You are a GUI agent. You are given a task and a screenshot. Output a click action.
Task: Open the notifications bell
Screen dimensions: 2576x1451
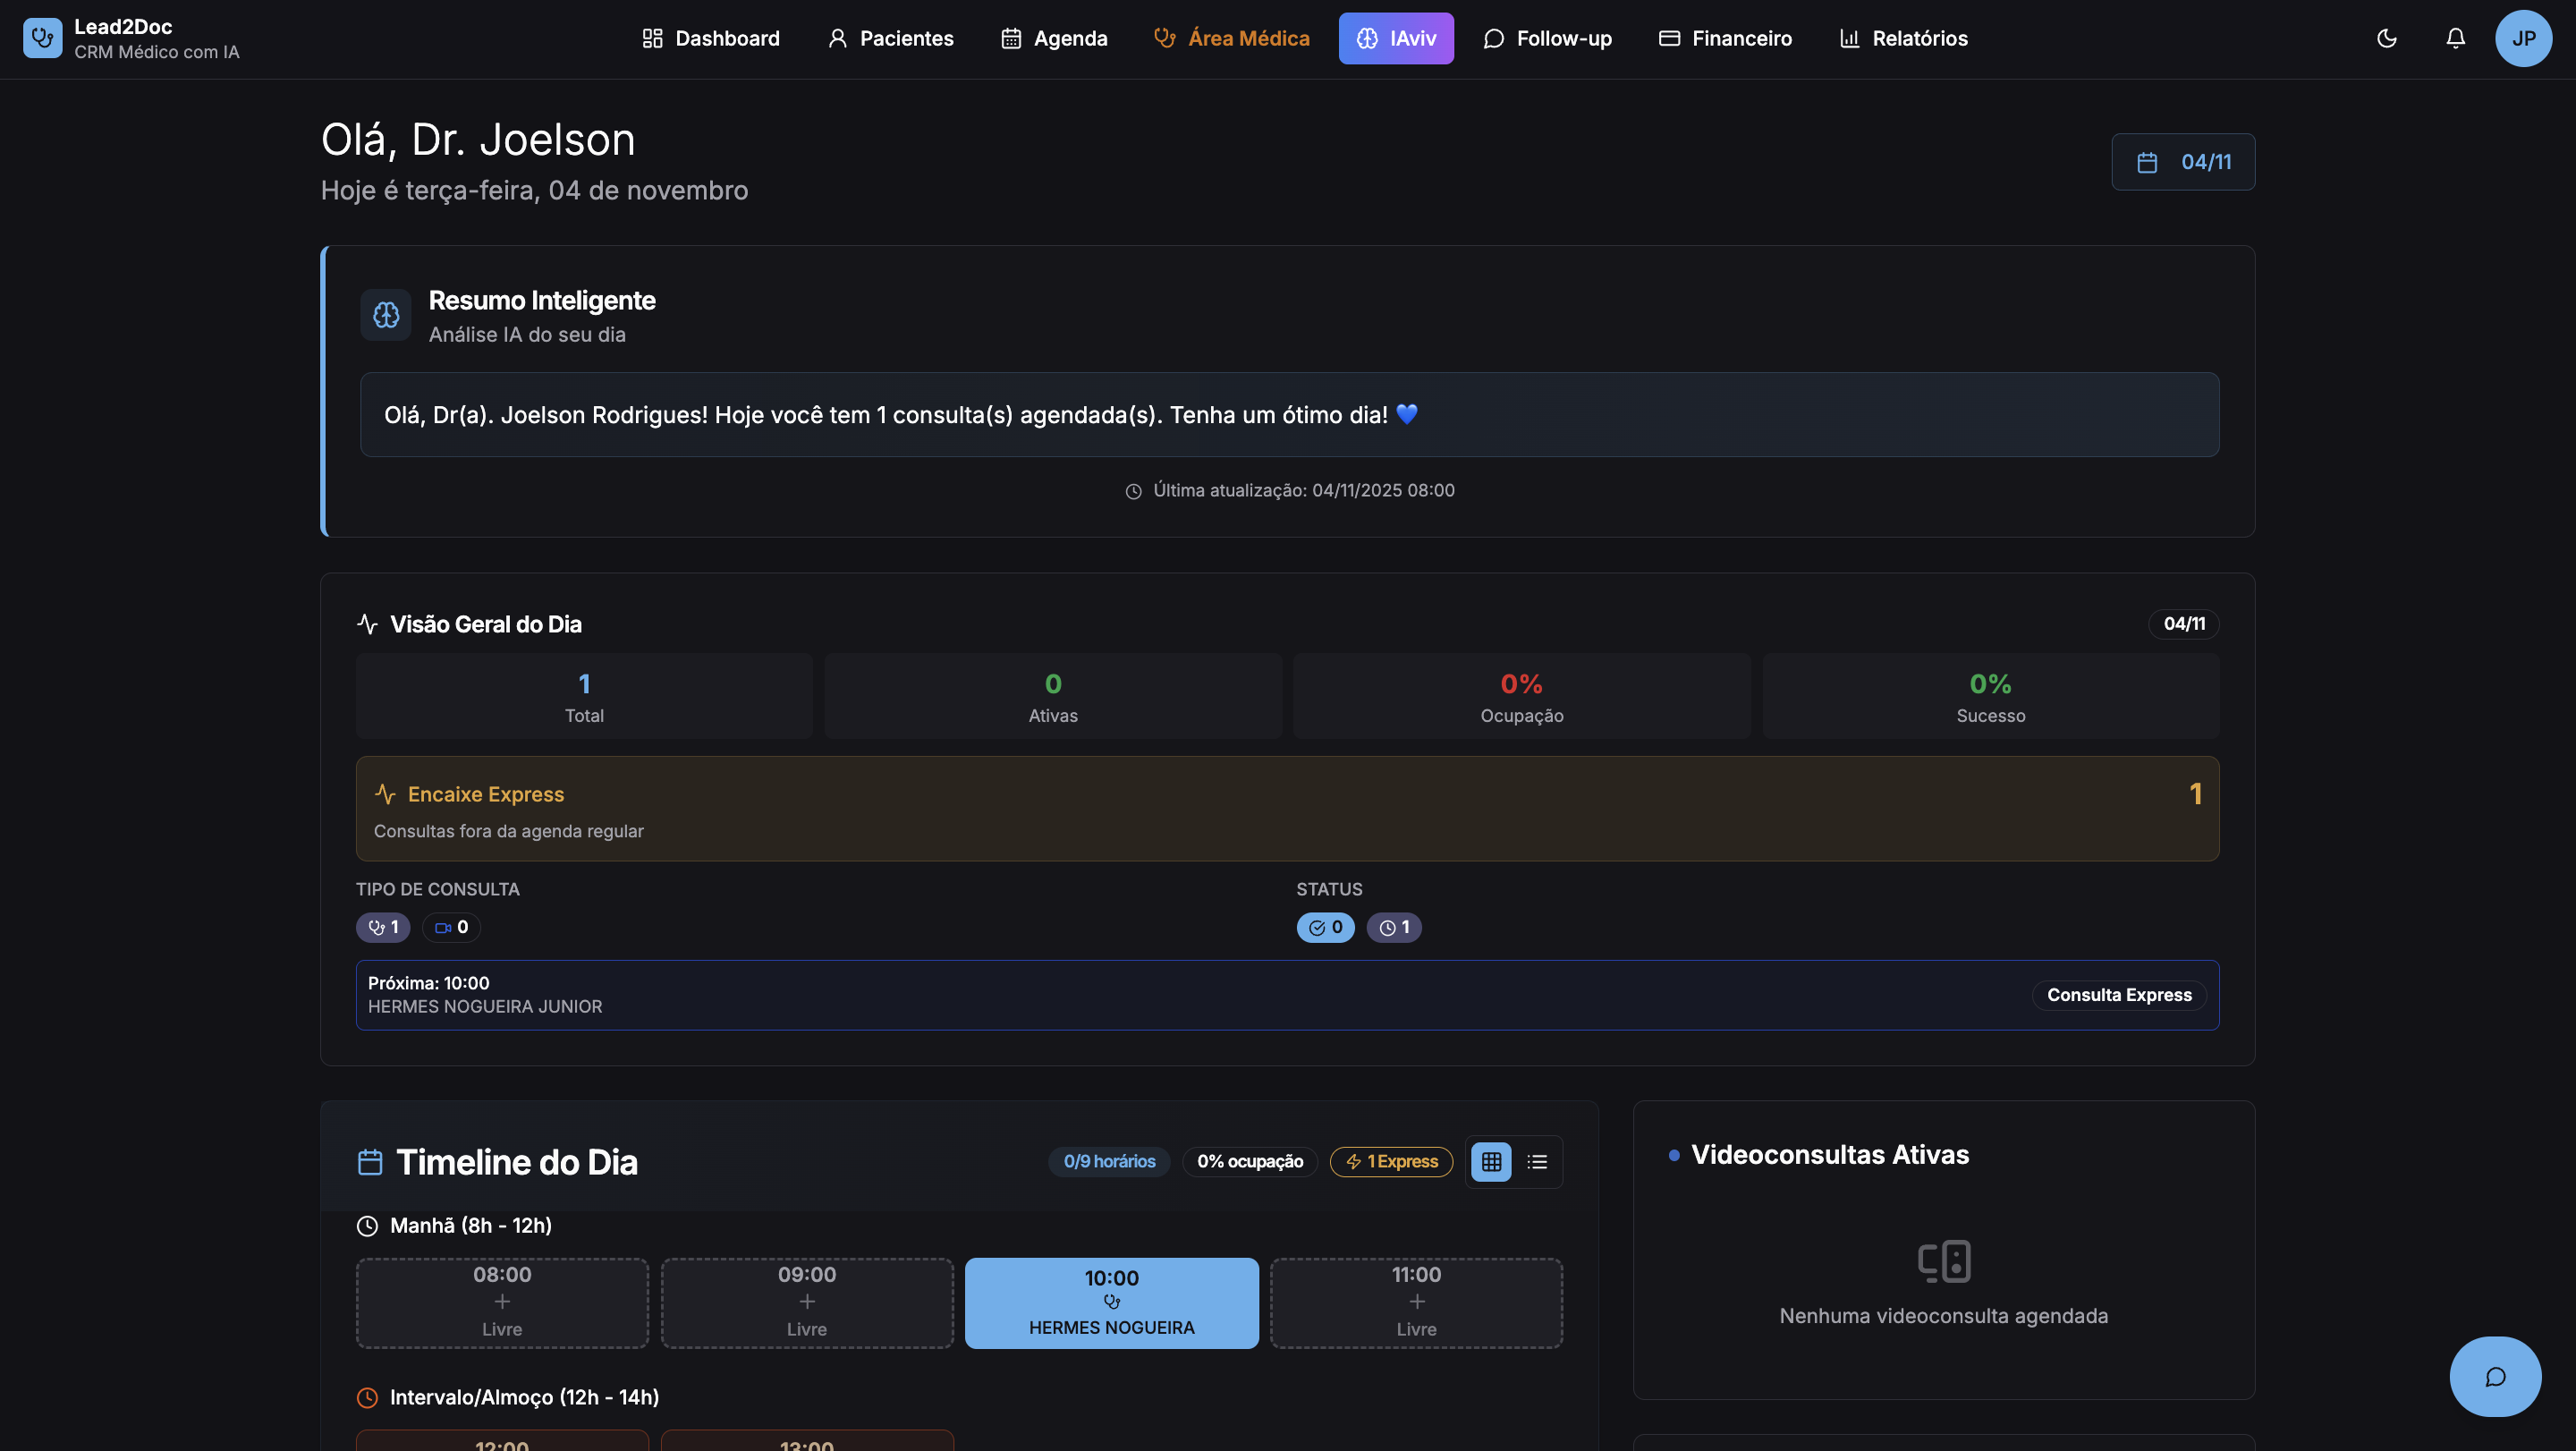(x=2455, y=38)
